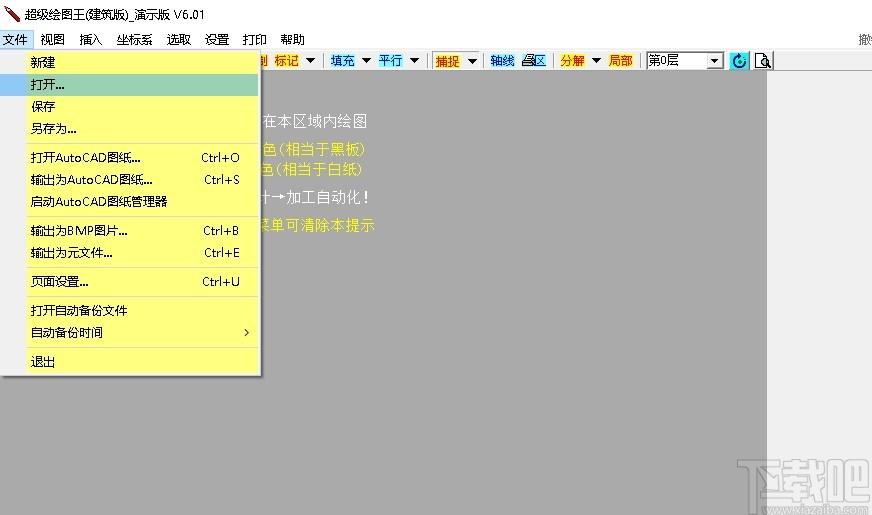Open the 文件 menu

16,39
